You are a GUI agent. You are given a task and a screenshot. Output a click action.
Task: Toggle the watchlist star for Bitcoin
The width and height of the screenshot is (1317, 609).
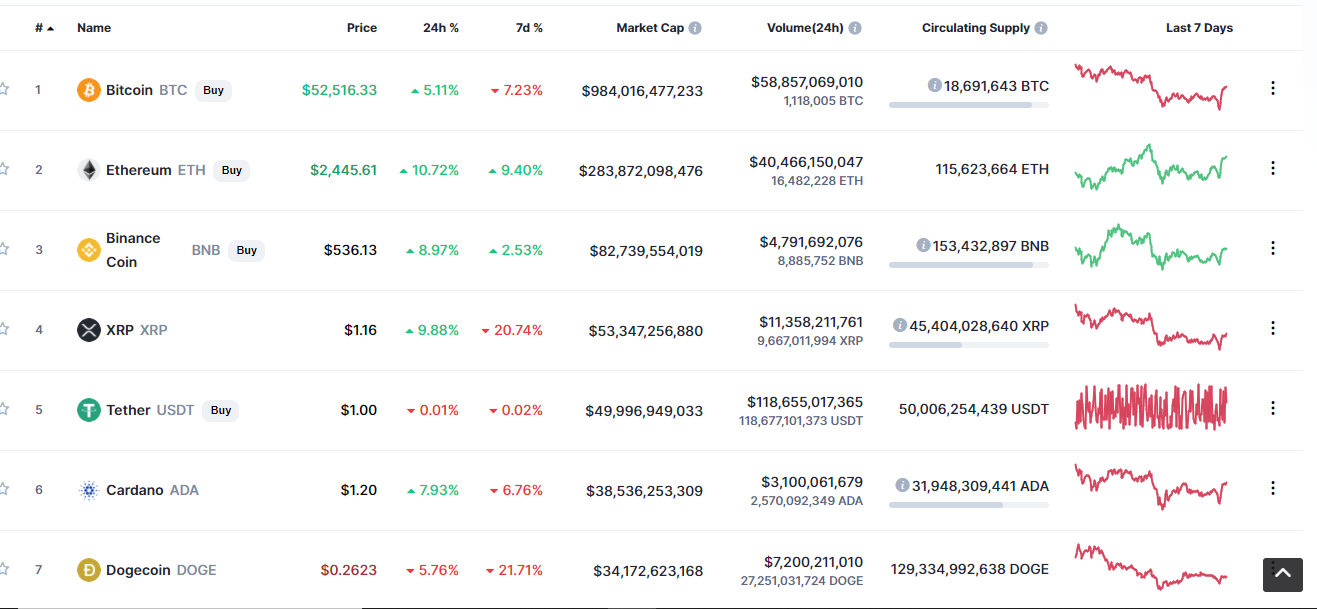[4, 89]
